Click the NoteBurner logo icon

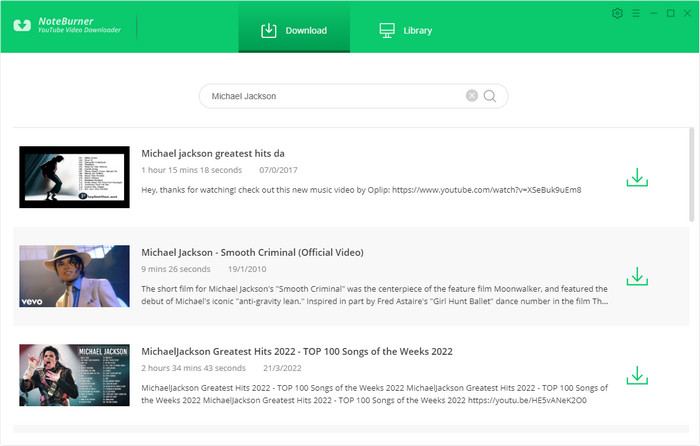click(22, 25)
